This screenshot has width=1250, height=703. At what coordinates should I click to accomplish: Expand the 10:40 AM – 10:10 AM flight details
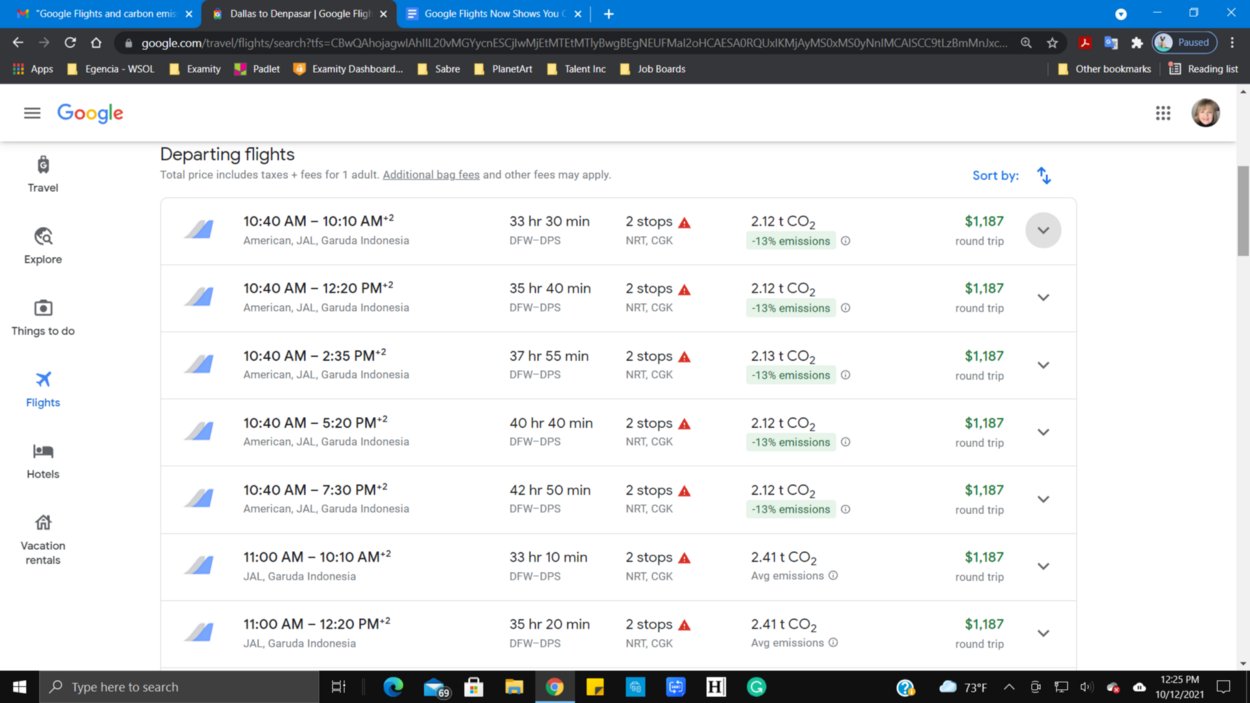(x=1043, y=231)
